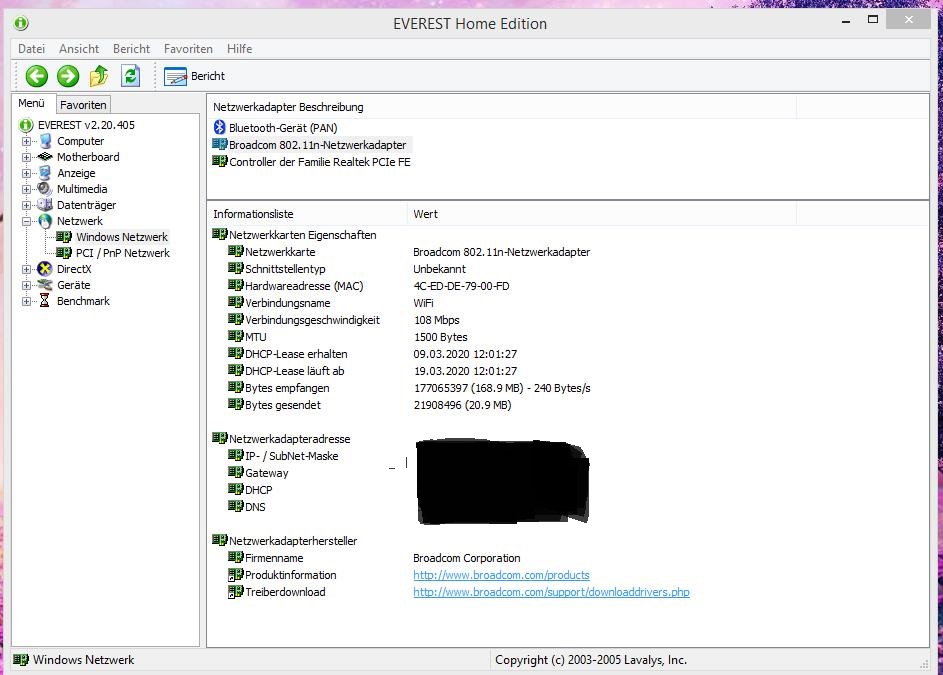943x675 pixels.
Task: Click the DirectX icon in the tree
Action: pos(45,269)
